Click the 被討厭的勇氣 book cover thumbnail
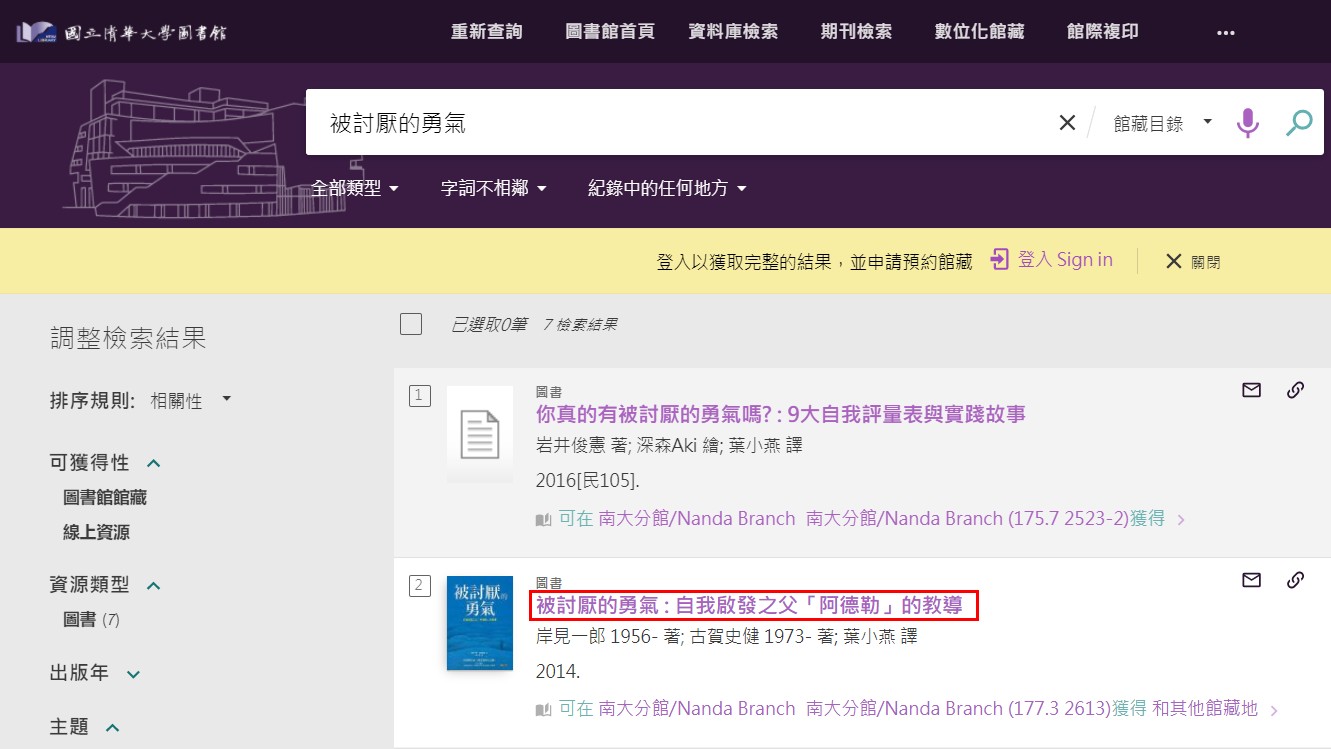The height and width of the screenshot is (749, 1331). click(480, 623)
